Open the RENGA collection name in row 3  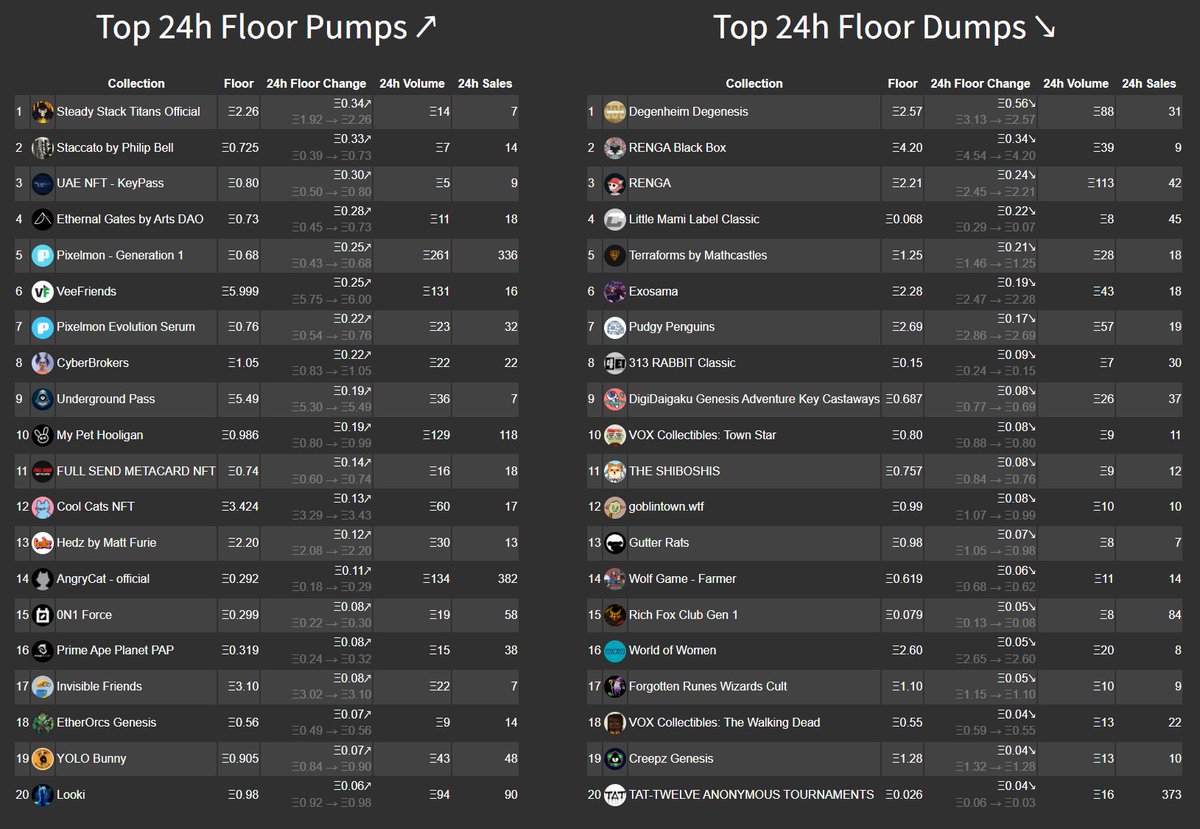650,184
